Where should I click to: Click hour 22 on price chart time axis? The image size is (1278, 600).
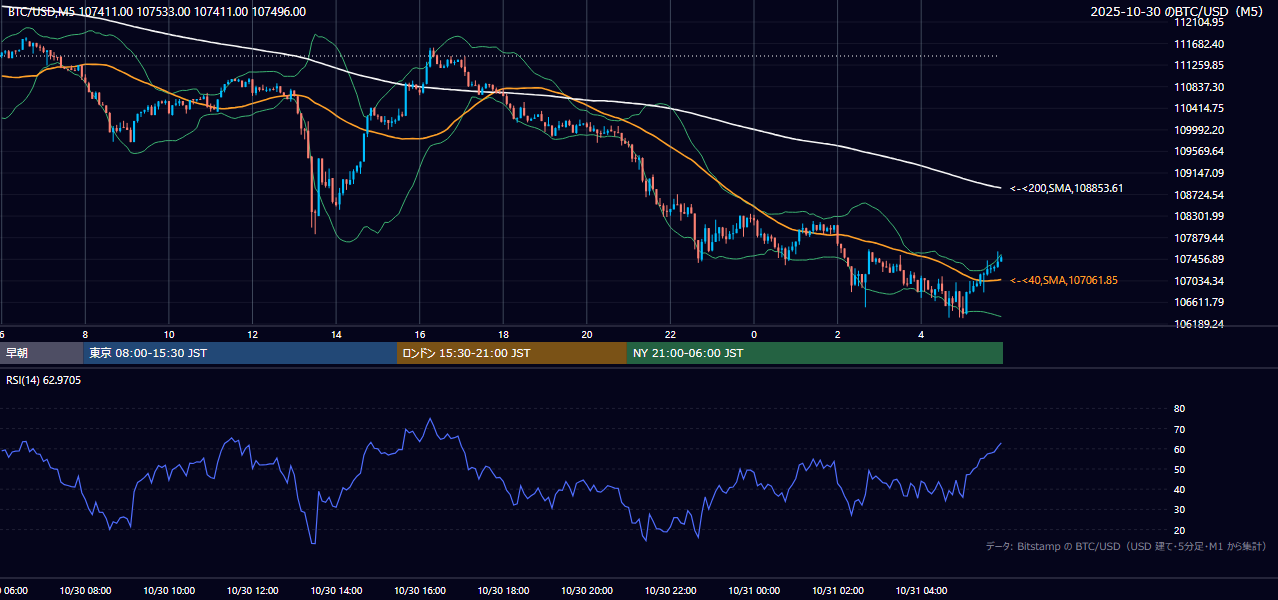670,334
